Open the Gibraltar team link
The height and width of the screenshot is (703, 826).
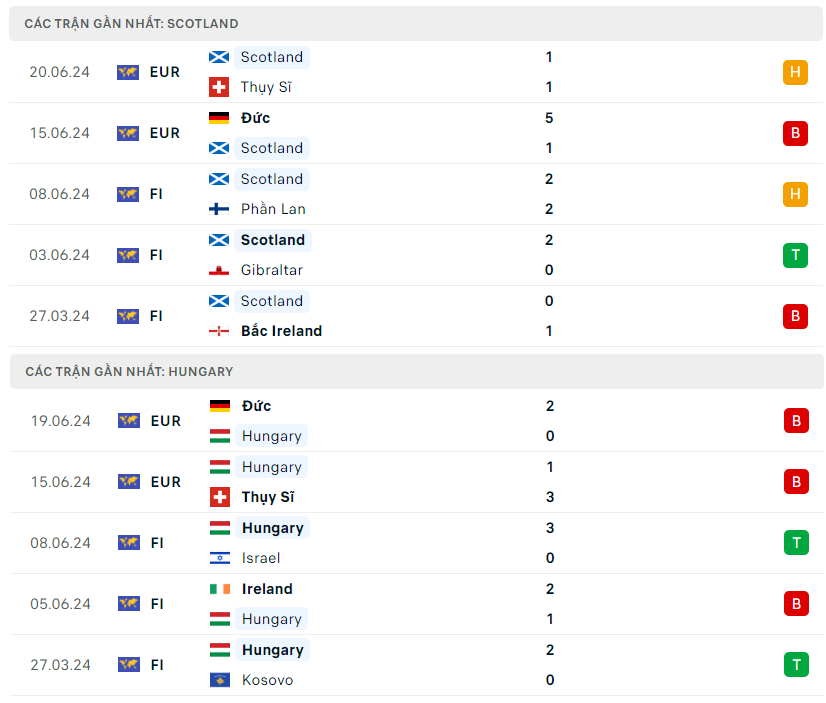(271, 270)
